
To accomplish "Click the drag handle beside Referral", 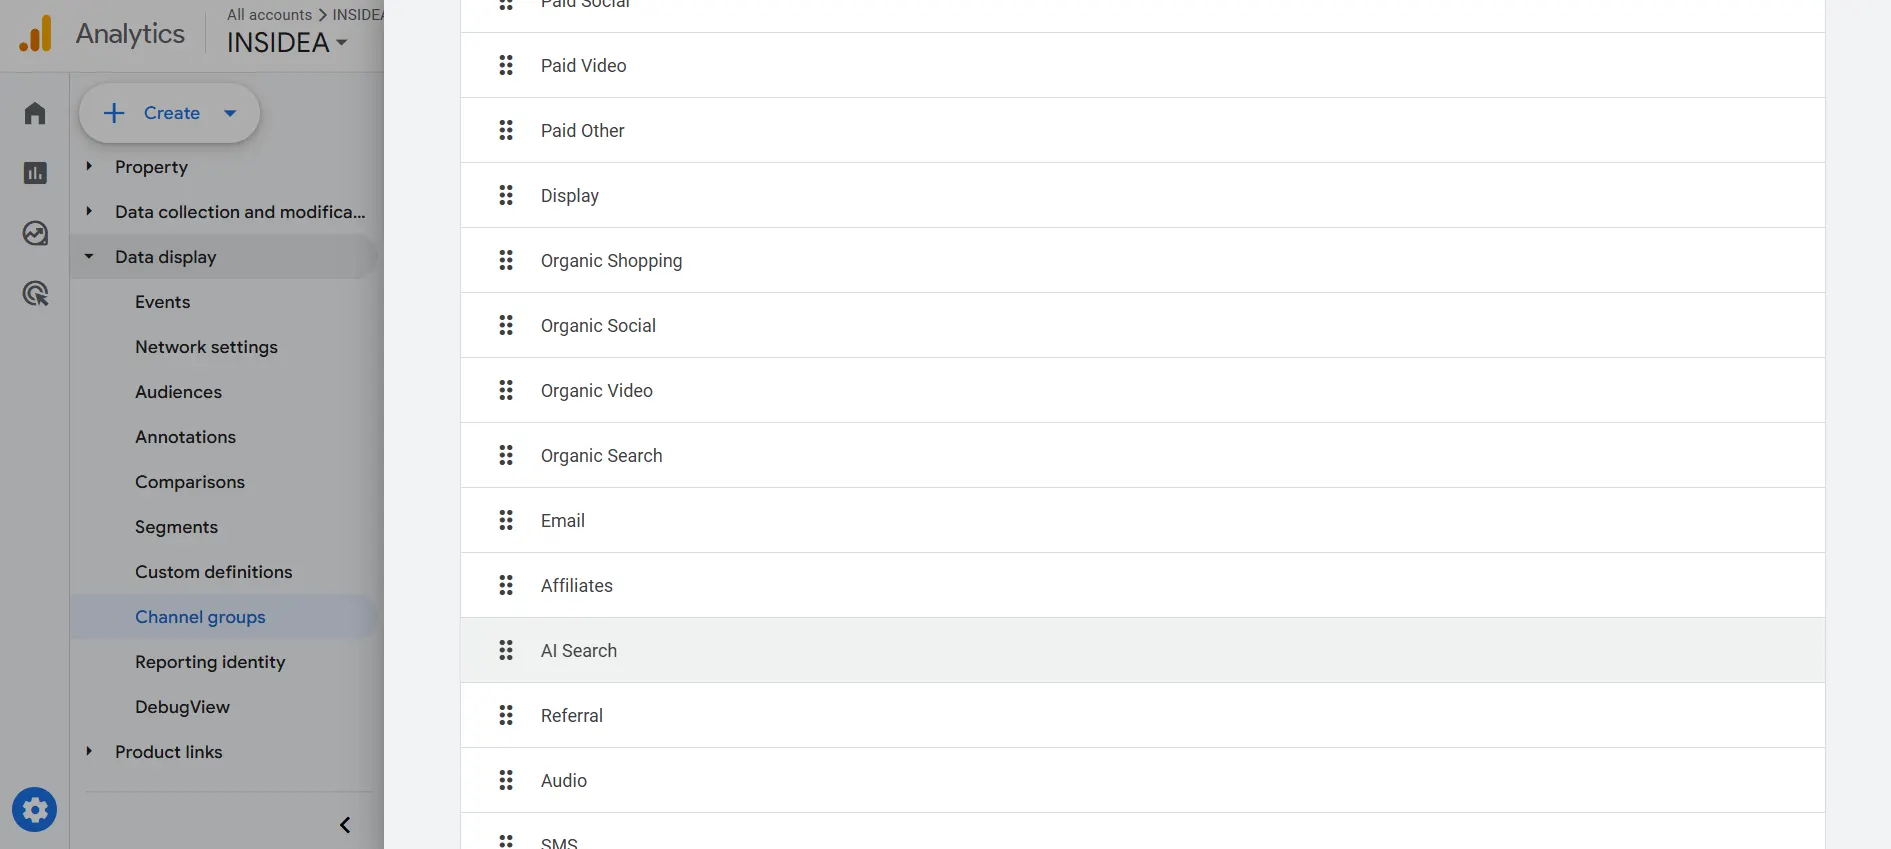I will pyautogui.click(x=506, y=715).
